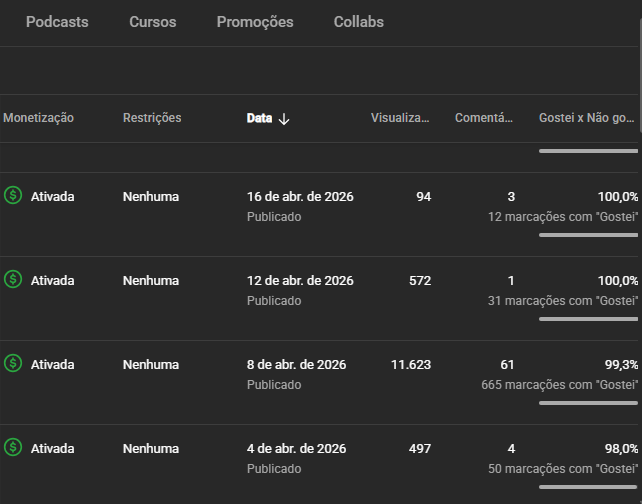Open the 1 comment count

coord(511,280)
